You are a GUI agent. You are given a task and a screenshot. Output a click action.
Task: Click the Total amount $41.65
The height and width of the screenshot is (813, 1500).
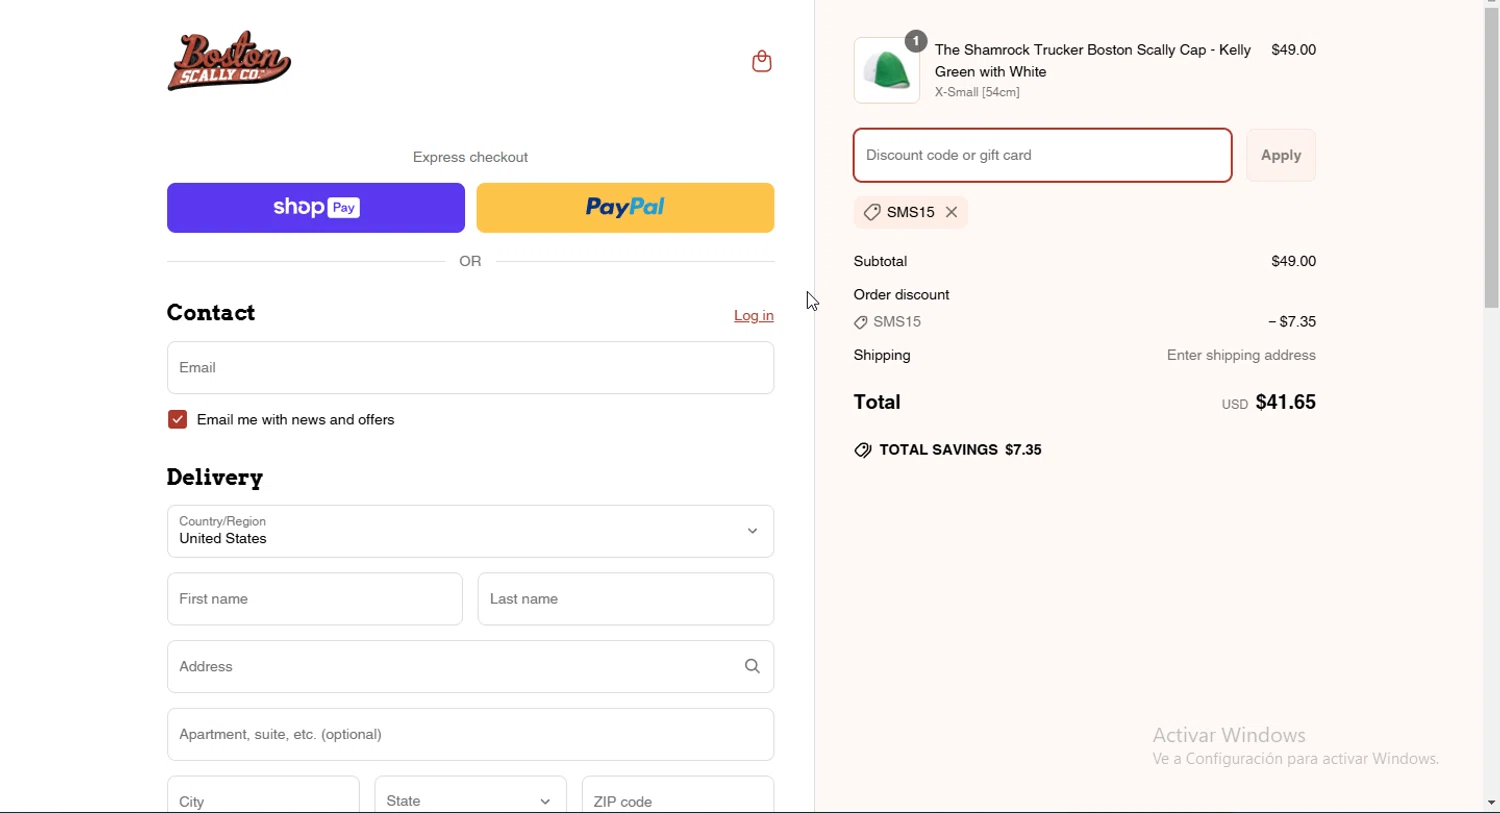pos(1286,402)
